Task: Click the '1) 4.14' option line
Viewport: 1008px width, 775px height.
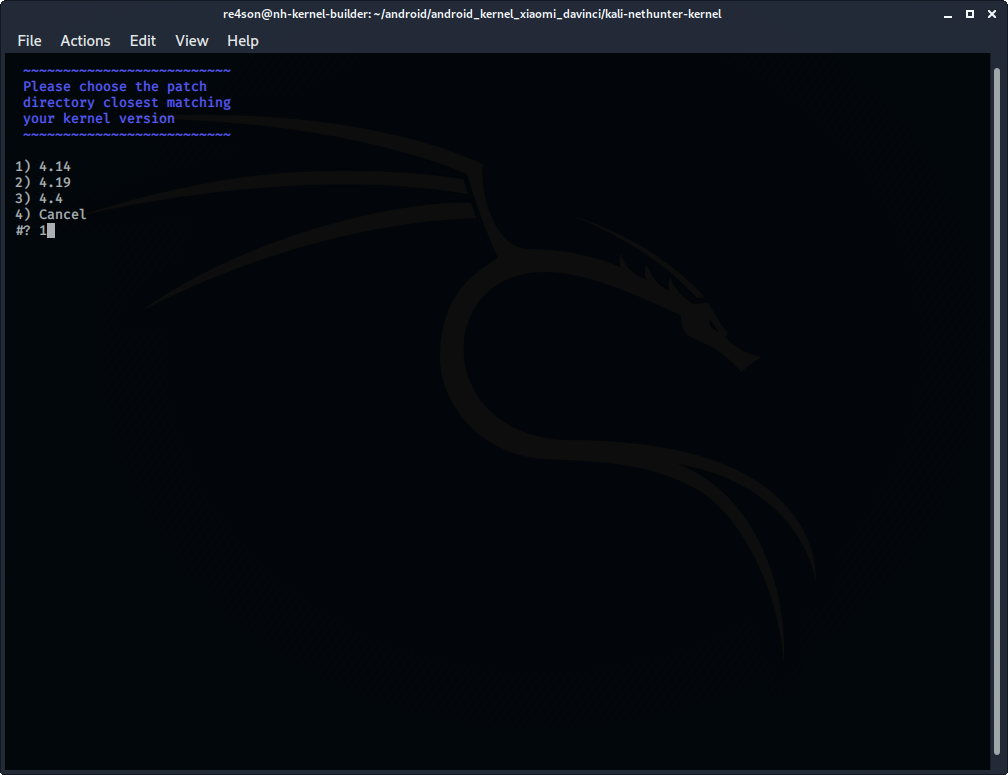Action: tap(43, 167)
